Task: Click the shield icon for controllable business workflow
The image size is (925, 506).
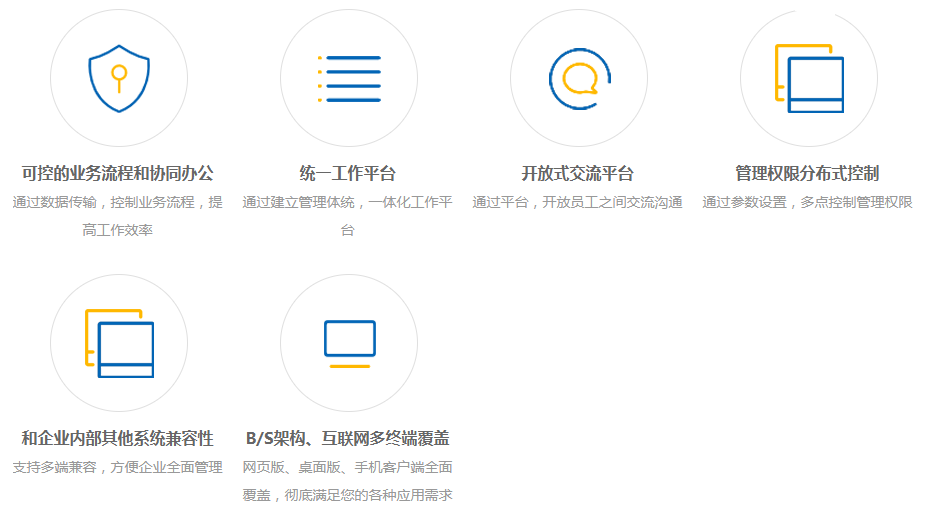Action: (118, 78)
